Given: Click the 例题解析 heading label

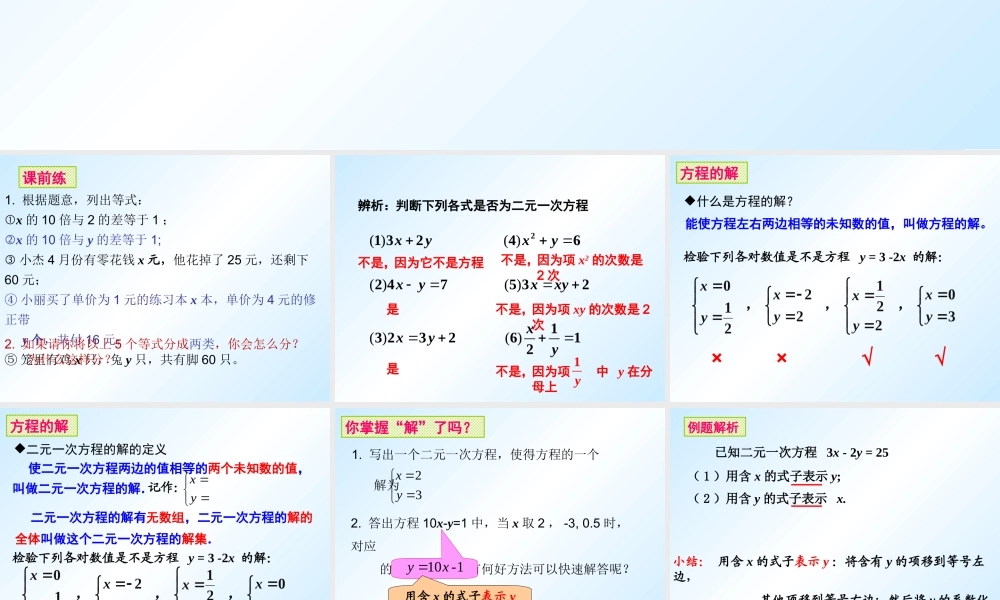Looking at the screenshot, I should click(x=714, y=427).
